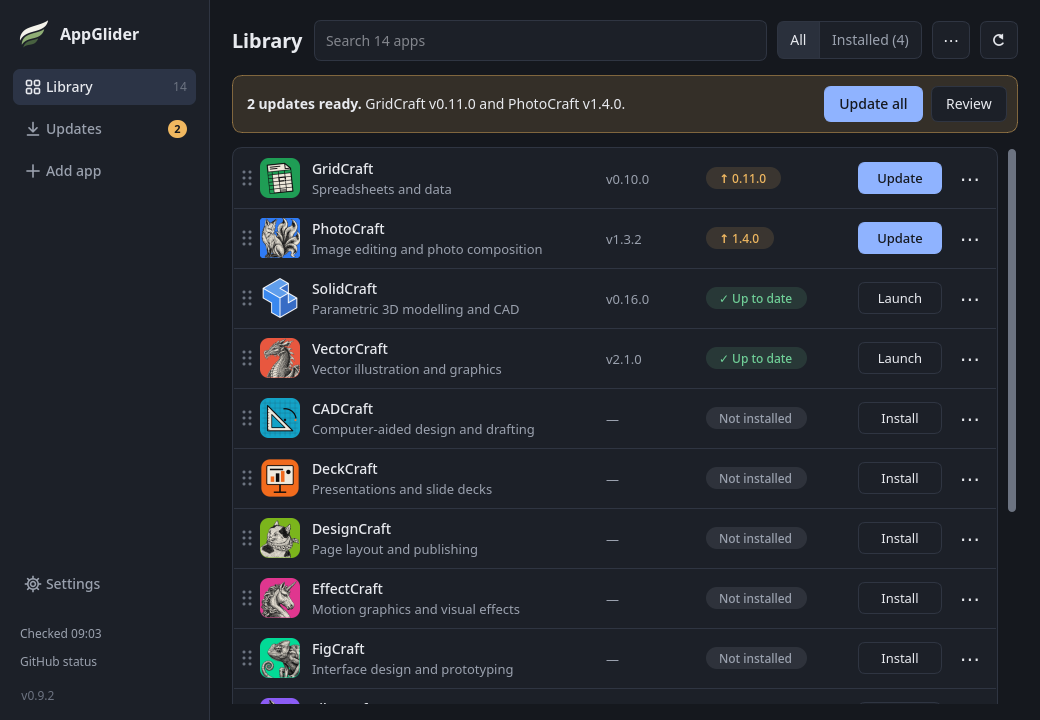Grab the DesignCraft row drag handle
The image size is (1040, 720).
tap(247, 538)
